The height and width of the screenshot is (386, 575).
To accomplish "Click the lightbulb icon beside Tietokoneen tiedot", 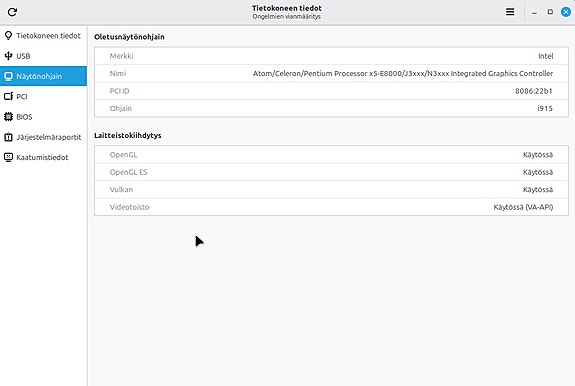I will pyautogui.click(x=8, y=36).
